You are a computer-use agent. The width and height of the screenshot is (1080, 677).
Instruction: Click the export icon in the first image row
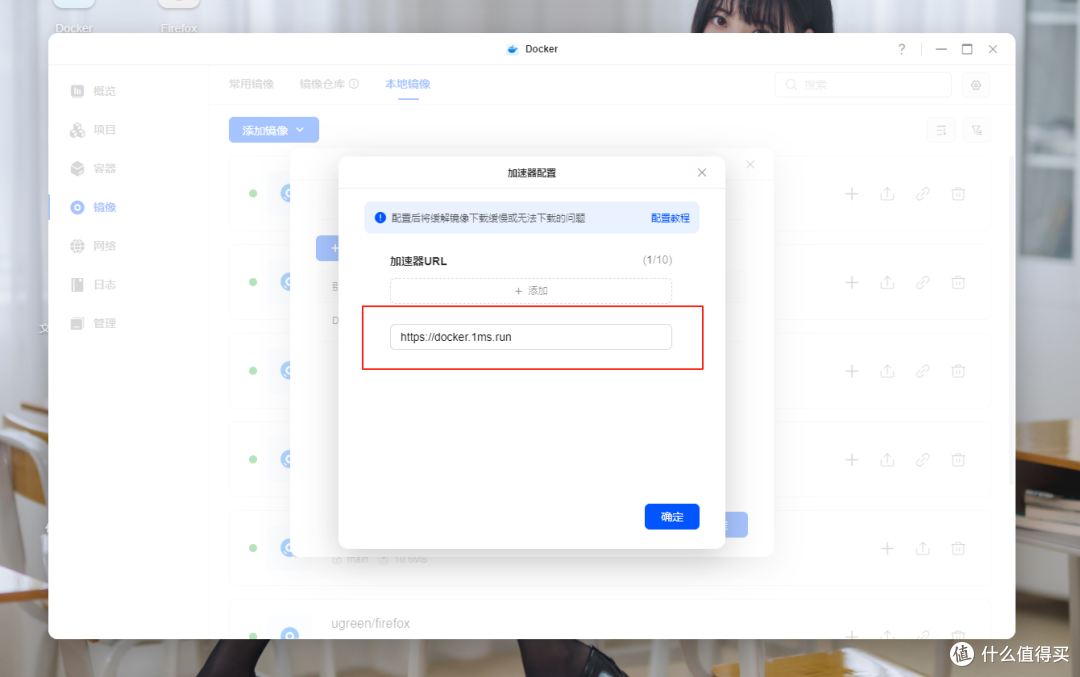(887, 194)
